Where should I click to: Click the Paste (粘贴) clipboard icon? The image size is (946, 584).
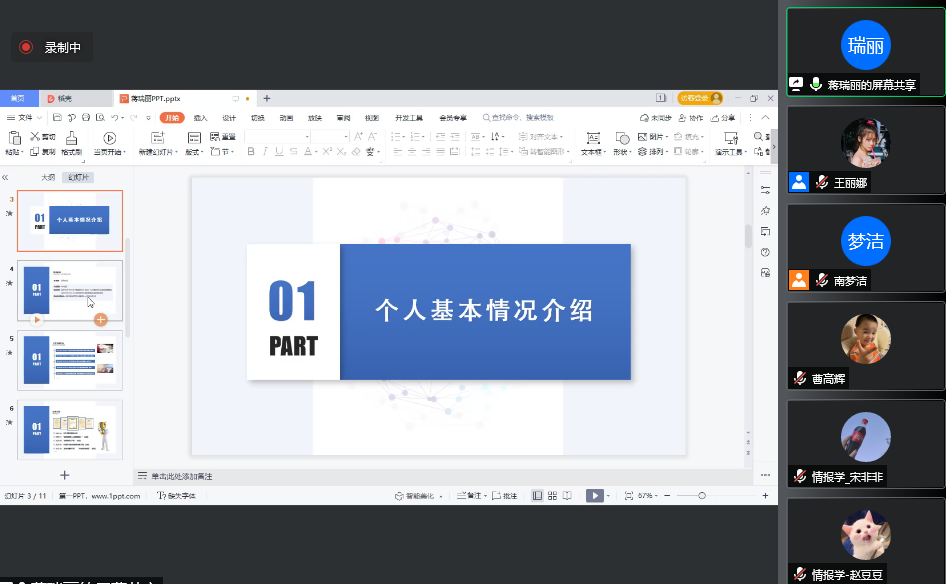13,138
